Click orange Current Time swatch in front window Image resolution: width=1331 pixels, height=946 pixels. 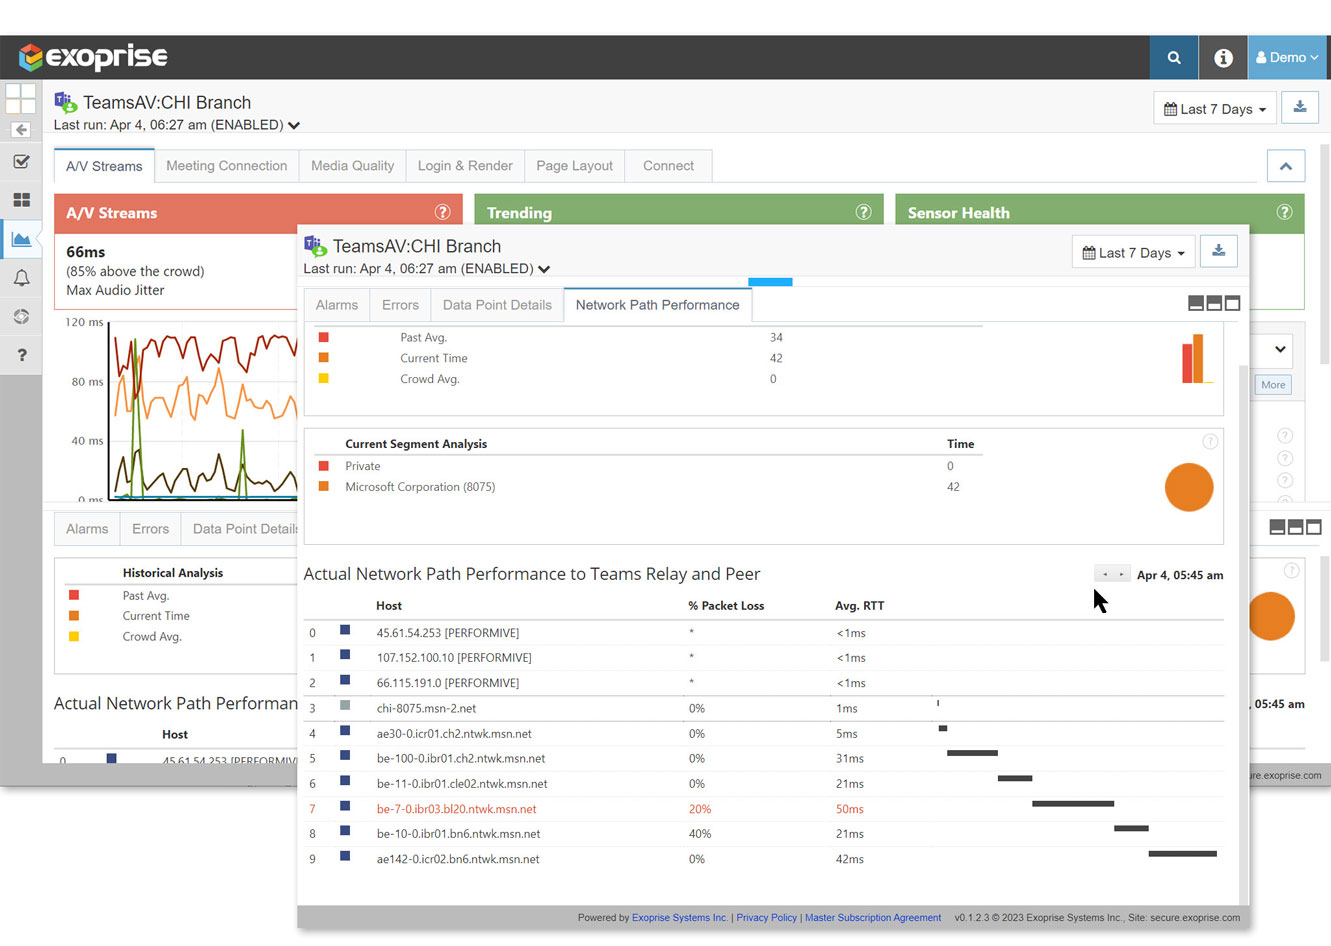[x=323, y=358]
